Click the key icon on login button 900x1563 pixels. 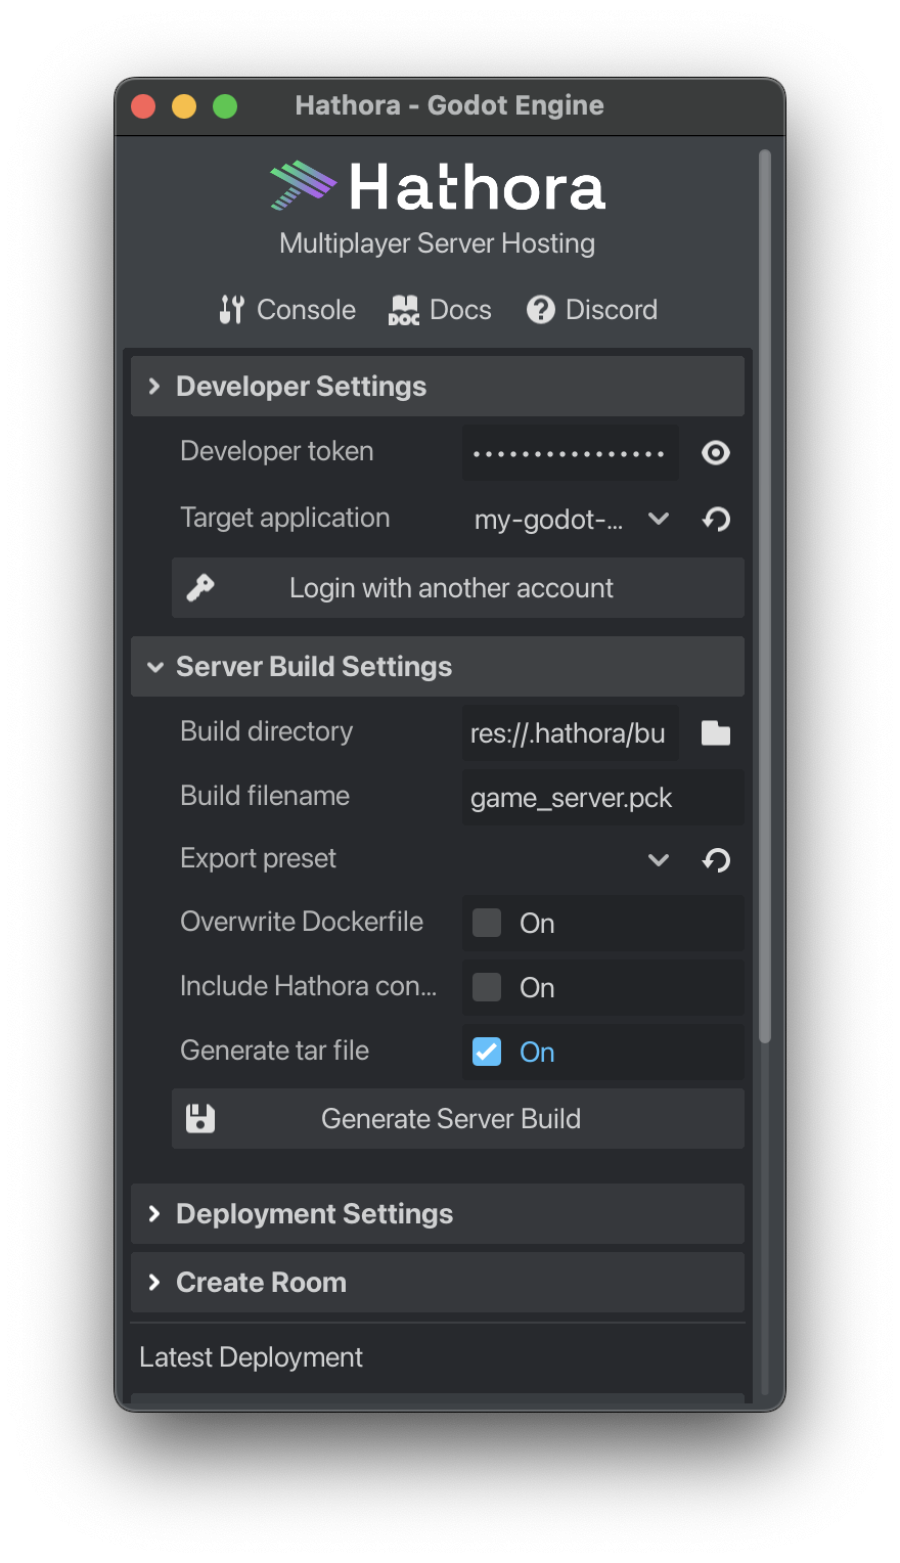pos(201,588)
